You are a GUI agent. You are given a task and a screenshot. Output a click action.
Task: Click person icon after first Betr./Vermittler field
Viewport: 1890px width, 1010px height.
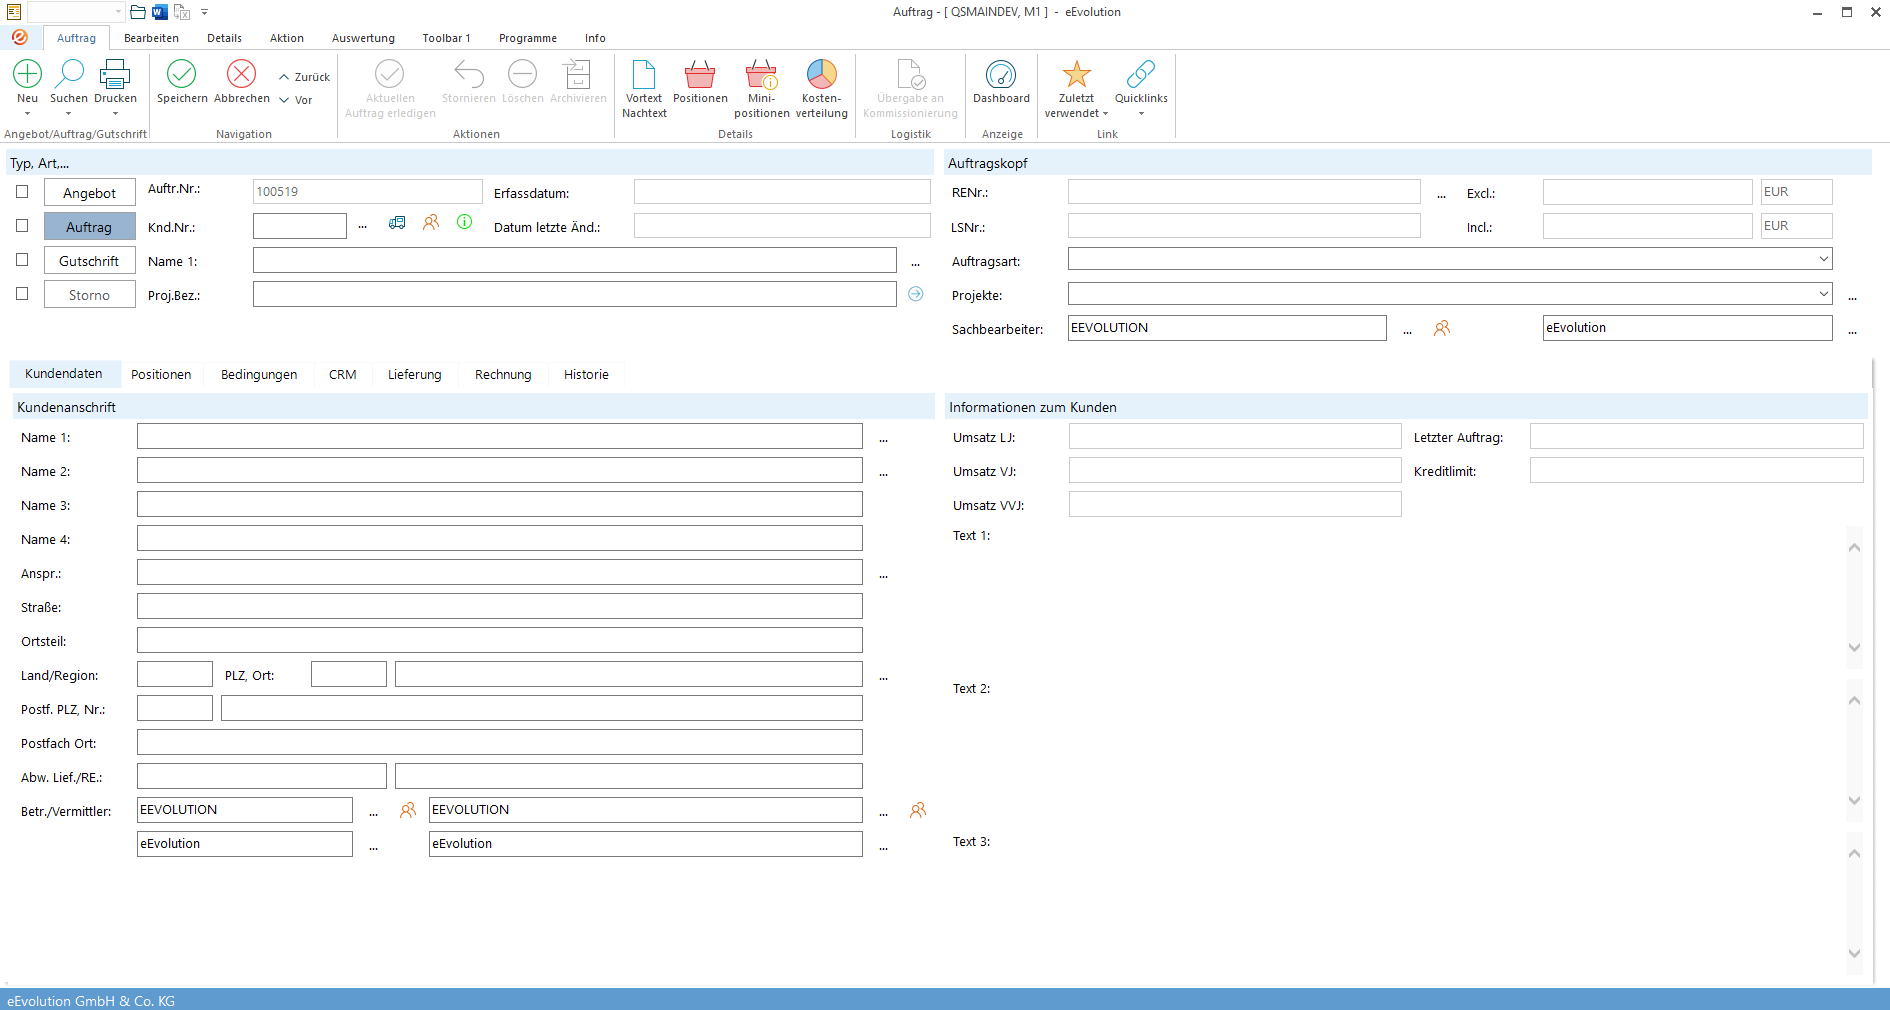click(408, 810)
